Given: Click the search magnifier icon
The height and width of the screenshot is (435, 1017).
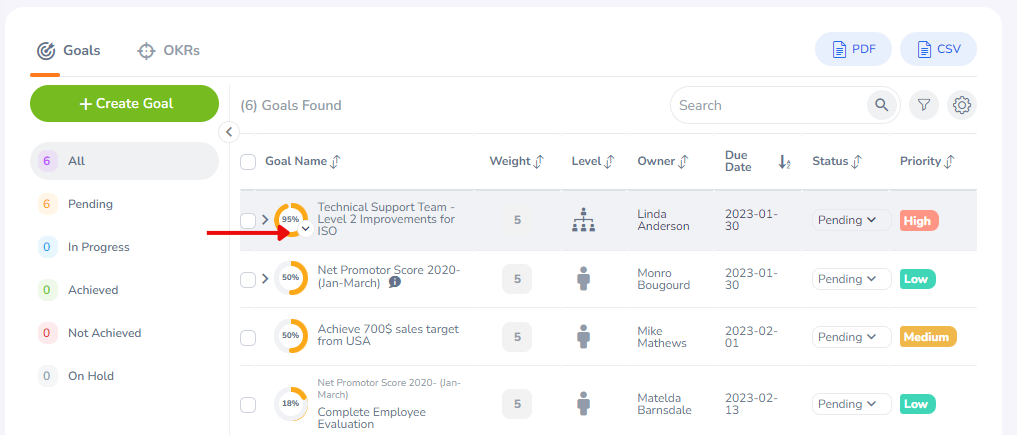Looking at the screenshot, I should tap(881, 105).
